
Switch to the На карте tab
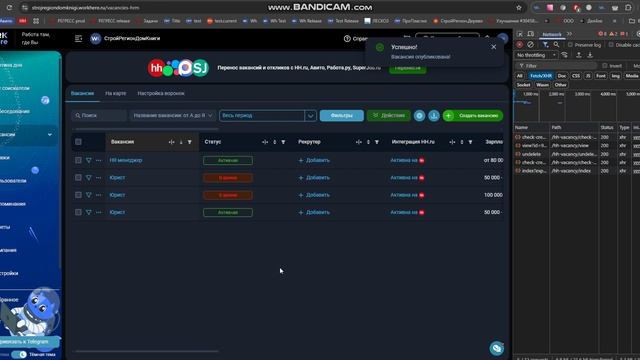(x=116, y=93)
